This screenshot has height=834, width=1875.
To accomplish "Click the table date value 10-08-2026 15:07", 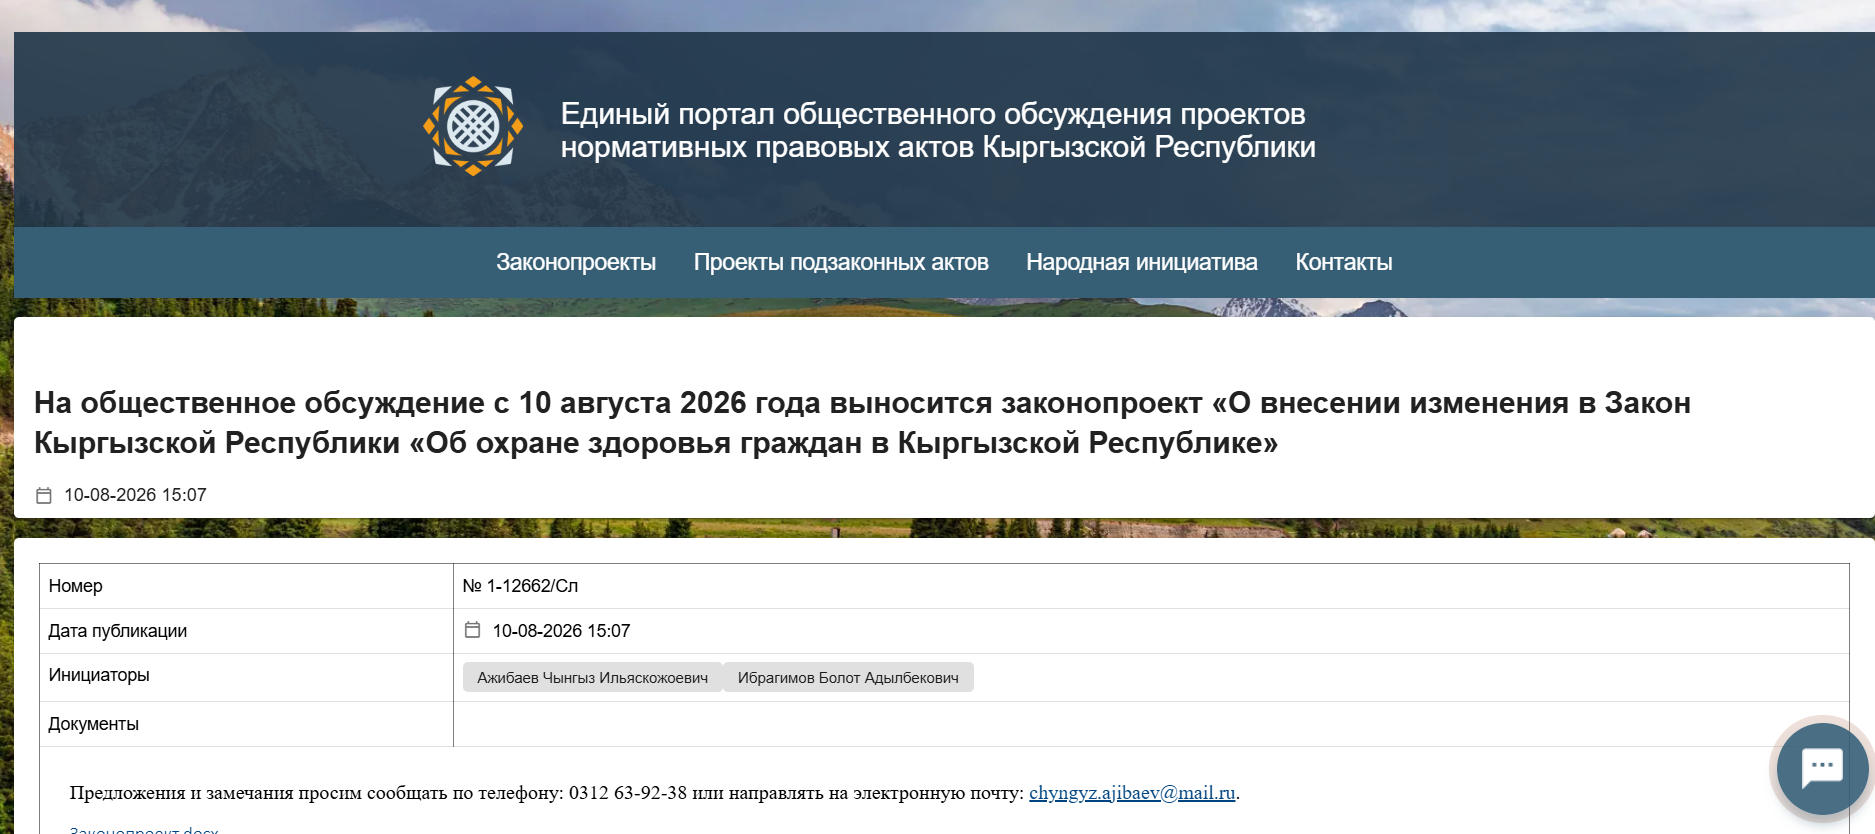I will tap(561, 631).
